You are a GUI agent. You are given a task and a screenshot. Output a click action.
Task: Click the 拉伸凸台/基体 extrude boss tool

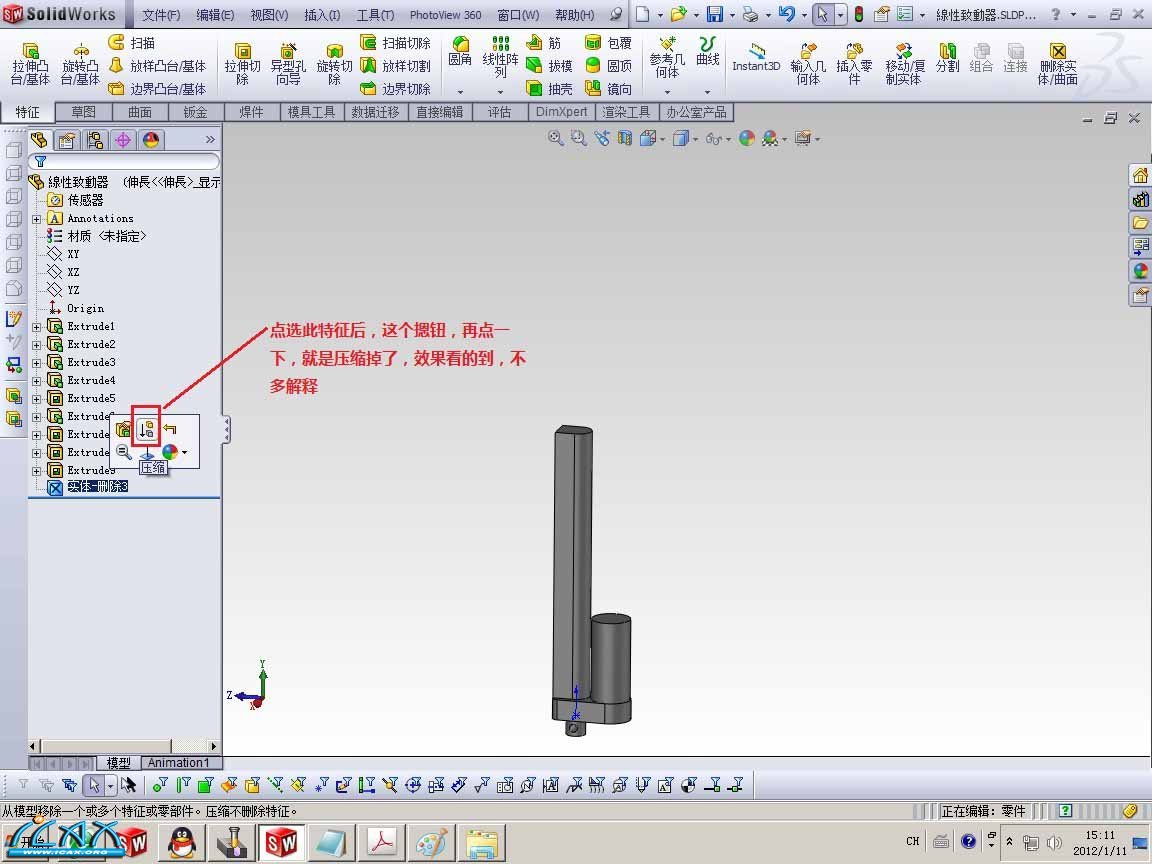tap(30, 64)
